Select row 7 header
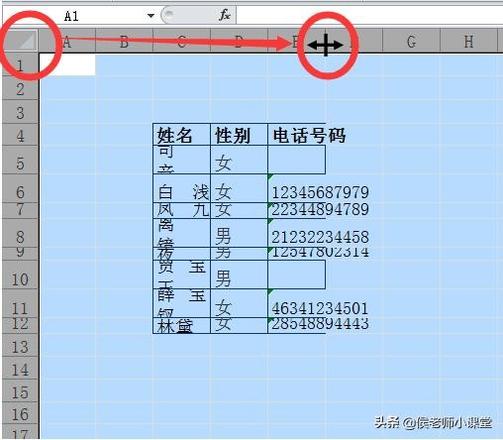The width and height of the screenshot is (503, 440). pyautogui.click(x=20, y=210)
